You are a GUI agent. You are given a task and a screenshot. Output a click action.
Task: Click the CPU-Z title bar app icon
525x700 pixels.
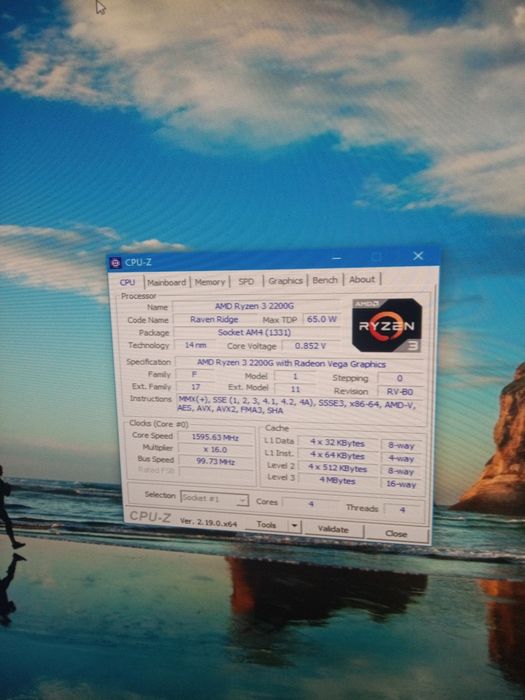click(115, 263)
